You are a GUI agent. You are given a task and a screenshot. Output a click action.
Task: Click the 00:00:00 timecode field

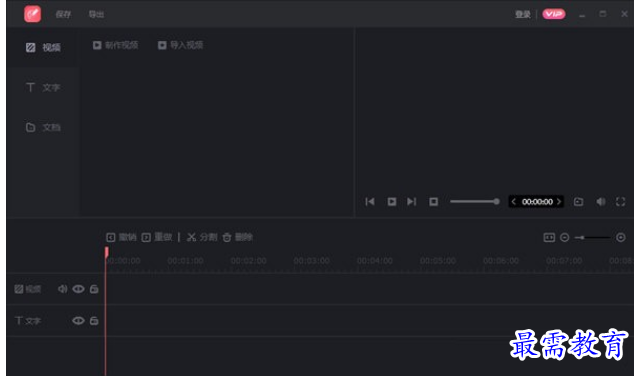pyautogui.click(x=537, y=201)
